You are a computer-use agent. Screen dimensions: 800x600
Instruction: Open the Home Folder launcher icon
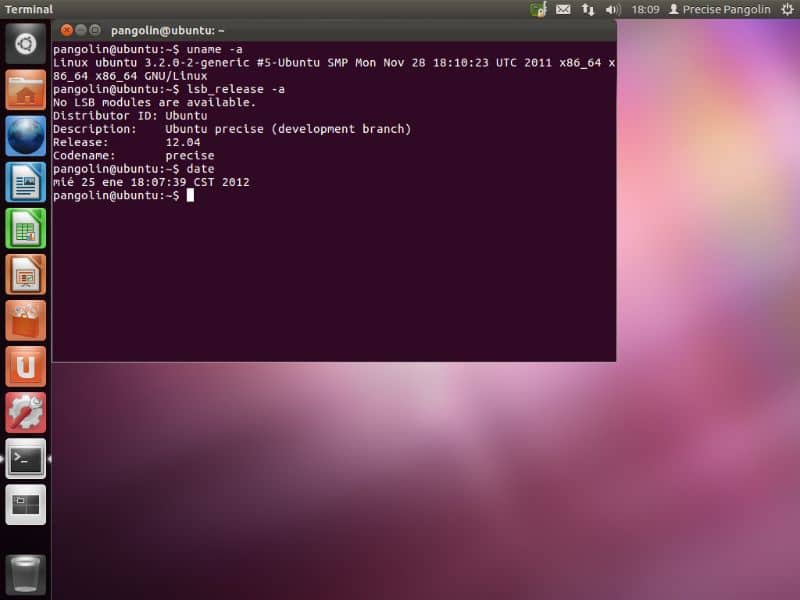25,88
